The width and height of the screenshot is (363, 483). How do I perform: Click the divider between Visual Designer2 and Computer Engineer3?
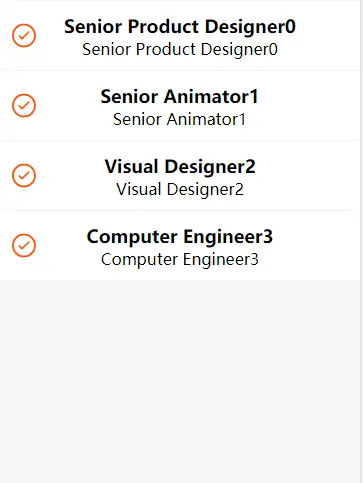pyautogui.click(x=180, y=210)
